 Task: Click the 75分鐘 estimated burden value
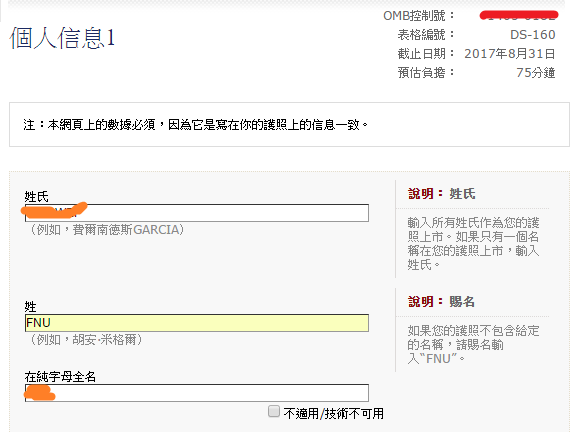535,73
